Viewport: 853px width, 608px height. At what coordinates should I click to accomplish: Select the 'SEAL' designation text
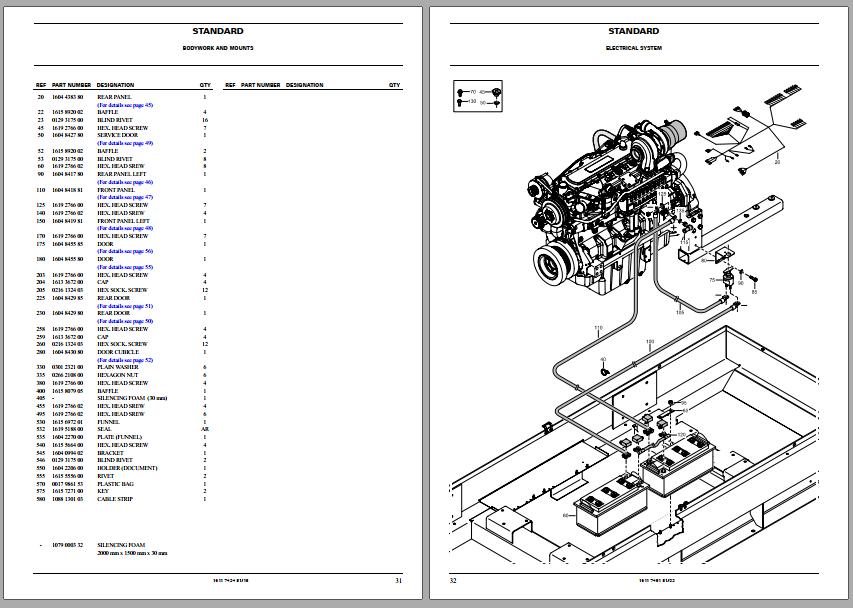[104, 429]
